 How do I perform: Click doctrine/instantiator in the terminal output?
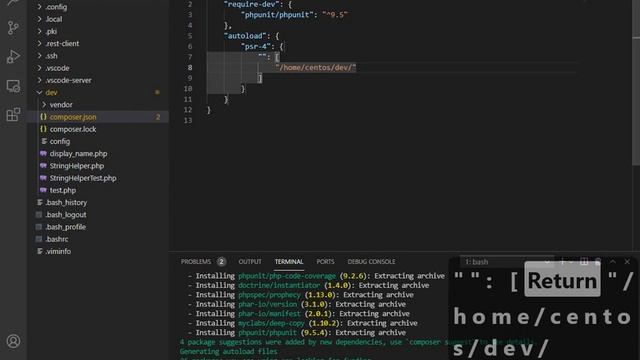(x=279, y=285)
